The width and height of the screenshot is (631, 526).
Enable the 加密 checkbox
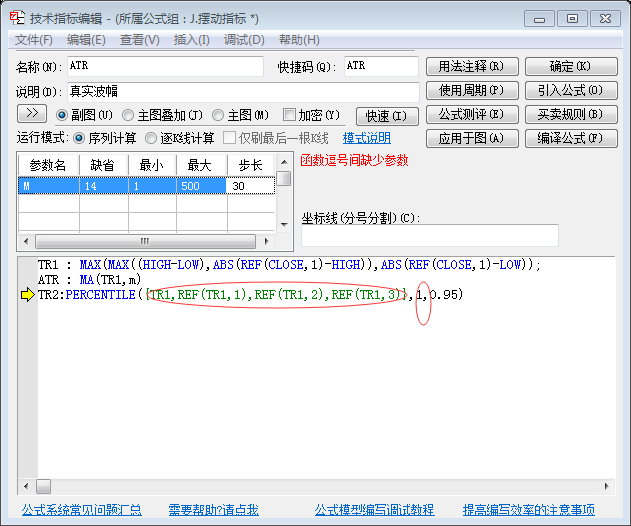click(x=289, y=115)
